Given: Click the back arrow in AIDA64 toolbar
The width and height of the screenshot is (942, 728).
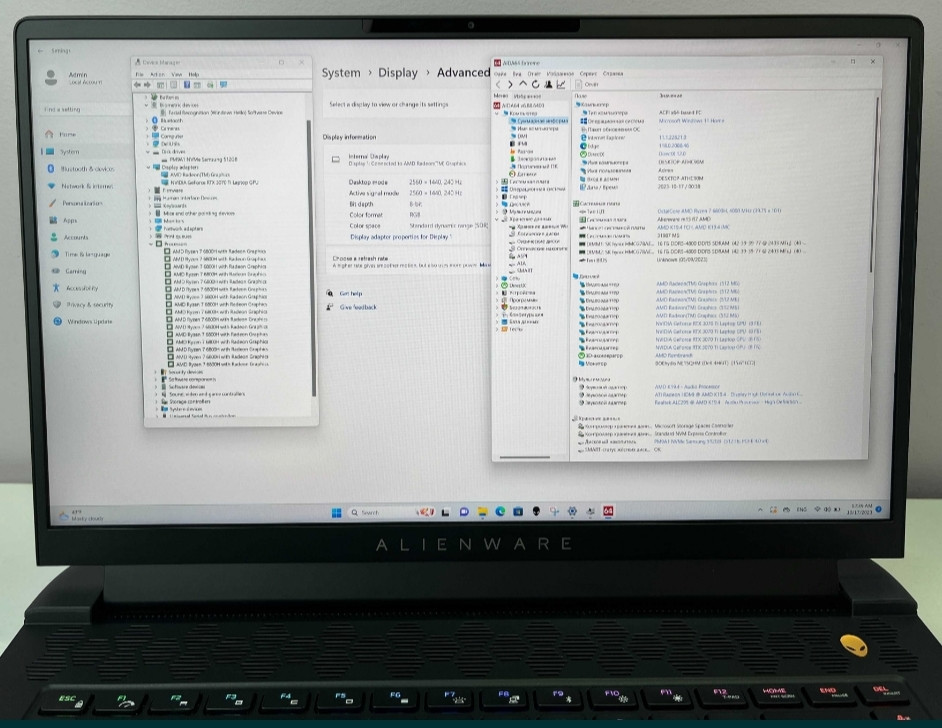Looking at the screenshot, I should pyautogui.click(x=498, y=84).
